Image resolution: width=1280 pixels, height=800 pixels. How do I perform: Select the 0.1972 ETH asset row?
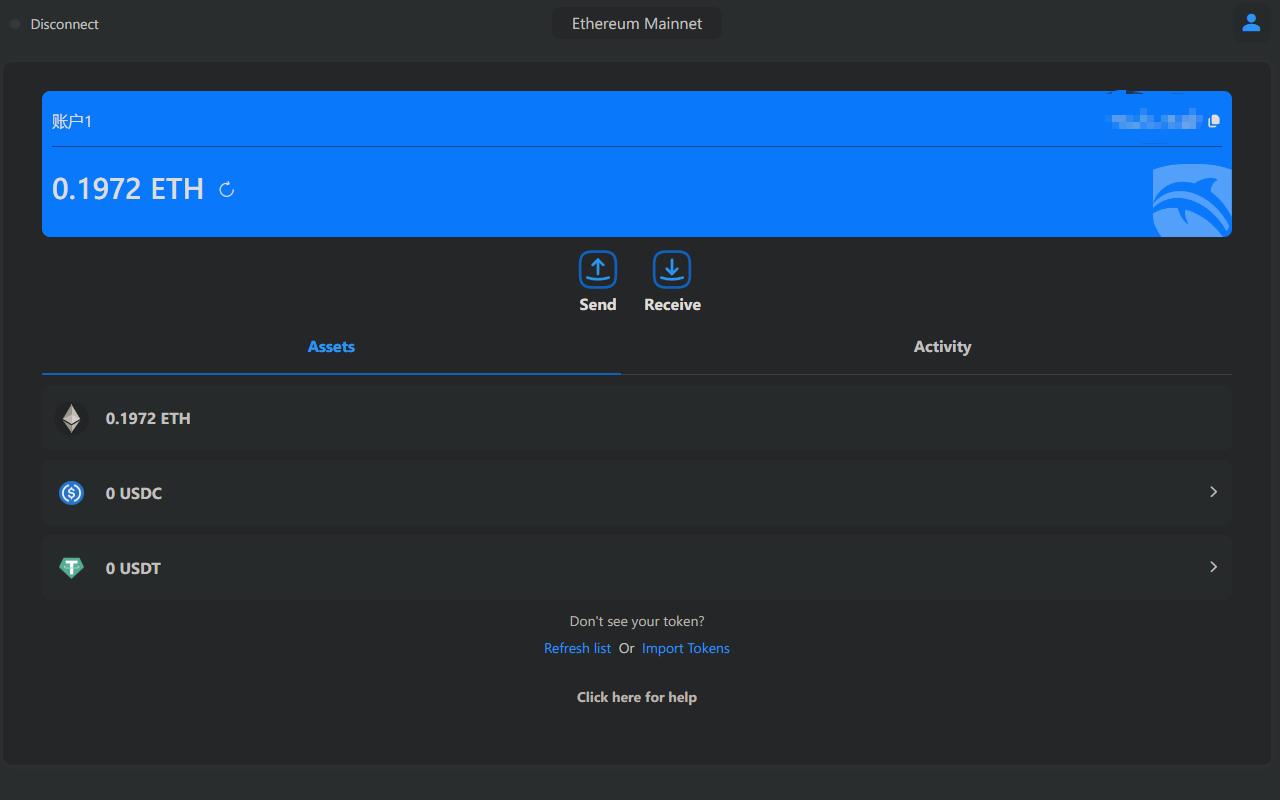click(x=637, y=418)
